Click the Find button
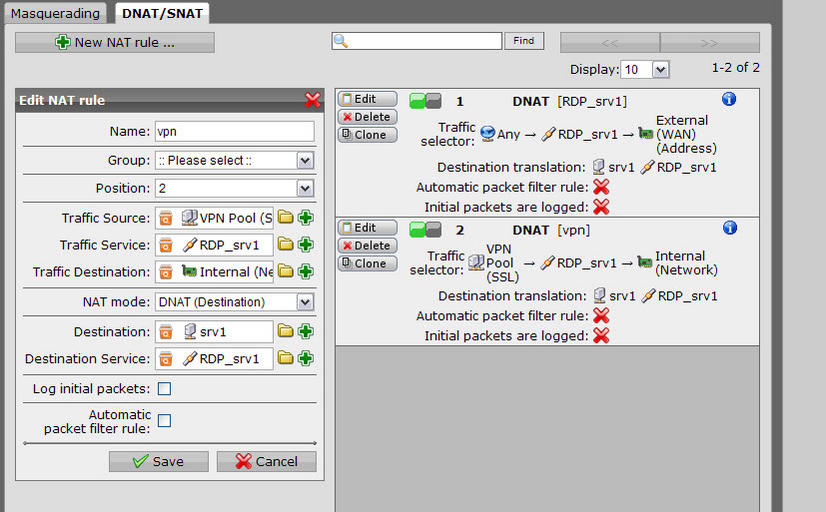826x512 pixels. click(524, 41)
